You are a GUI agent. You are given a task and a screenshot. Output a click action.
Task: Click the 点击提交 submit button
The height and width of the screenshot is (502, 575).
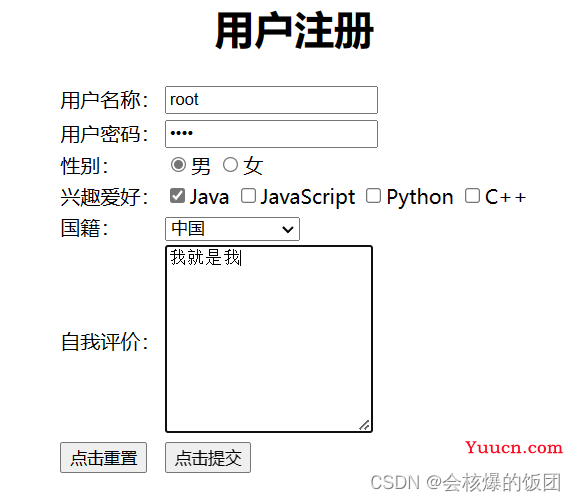[208, 457]
